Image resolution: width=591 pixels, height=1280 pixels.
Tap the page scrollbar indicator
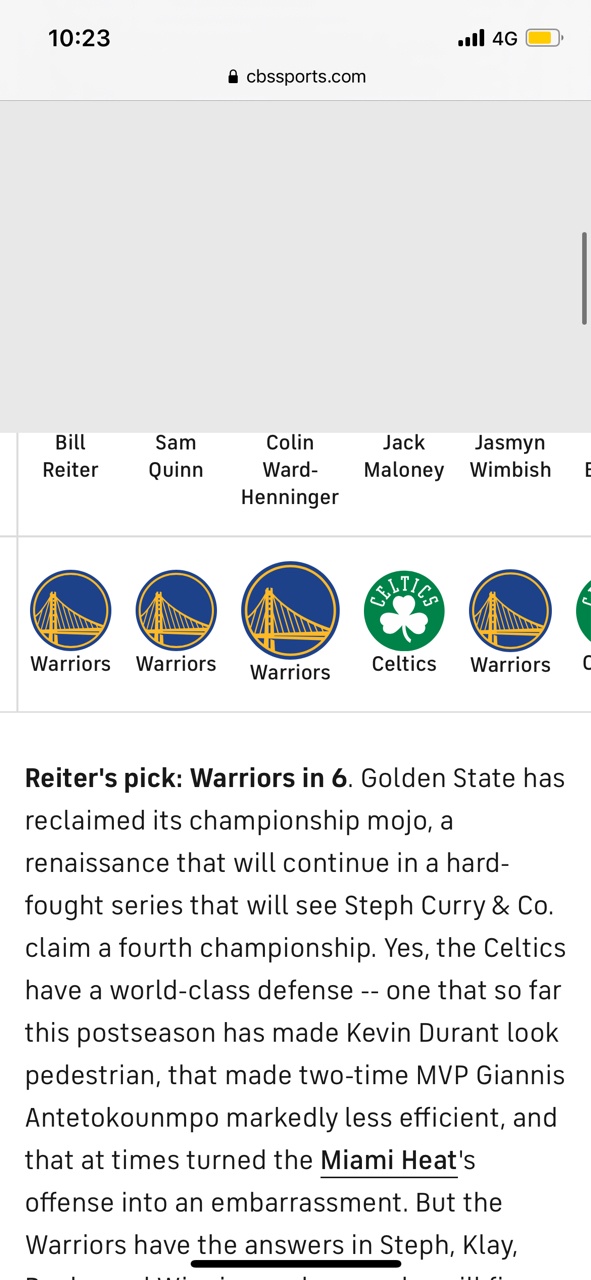(x=584, y=278)
